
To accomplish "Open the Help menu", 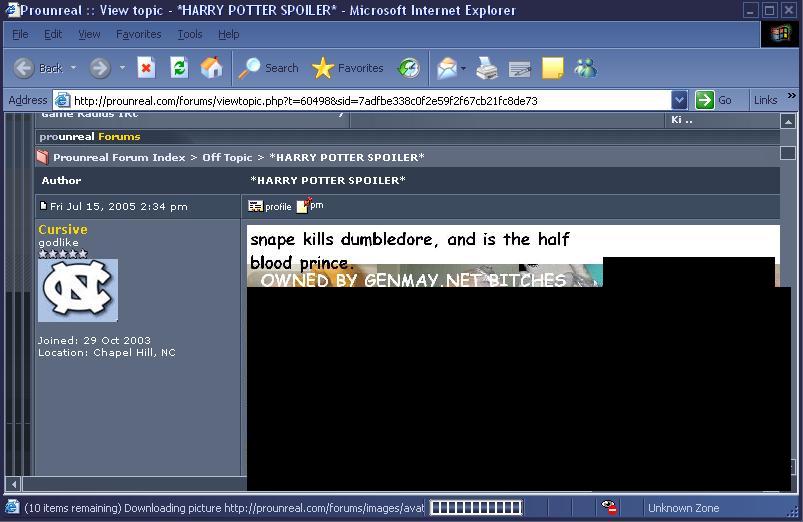I will coord(228,34).
